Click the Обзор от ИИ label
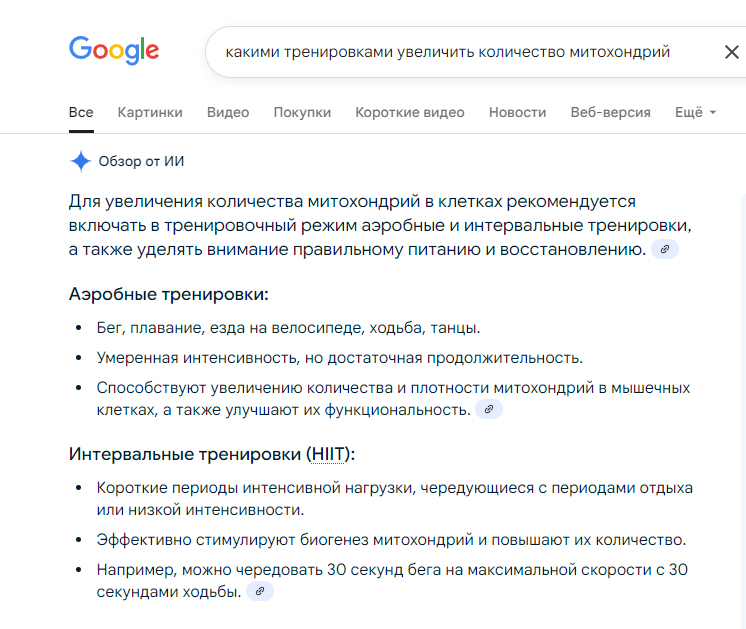 (x=141, y=161)
